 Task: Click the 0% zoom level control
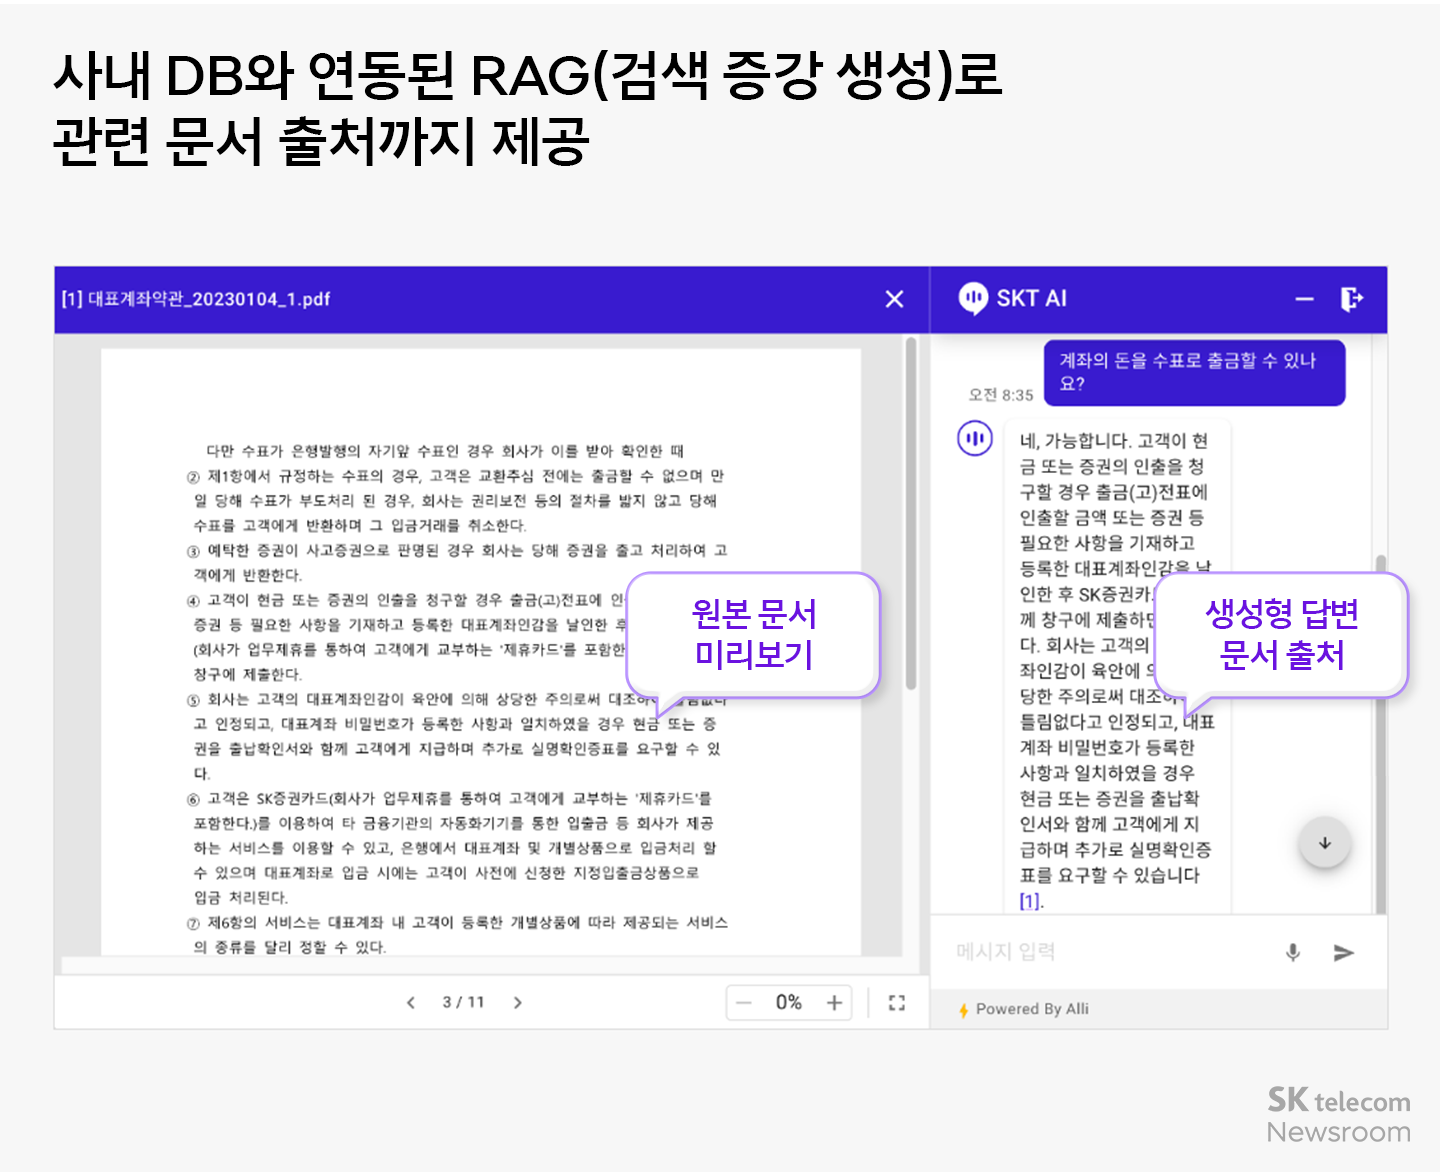(789, 1002)
